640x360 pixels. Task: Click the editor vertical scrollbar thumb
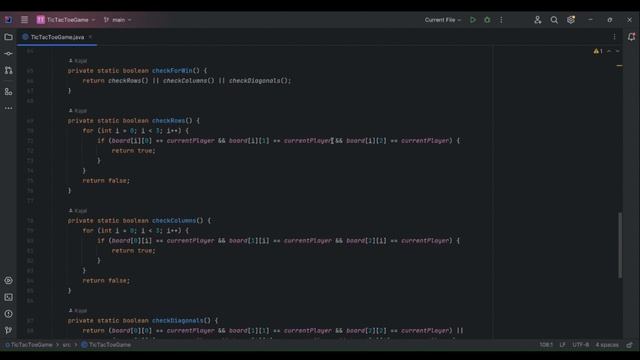click(620, 245)
